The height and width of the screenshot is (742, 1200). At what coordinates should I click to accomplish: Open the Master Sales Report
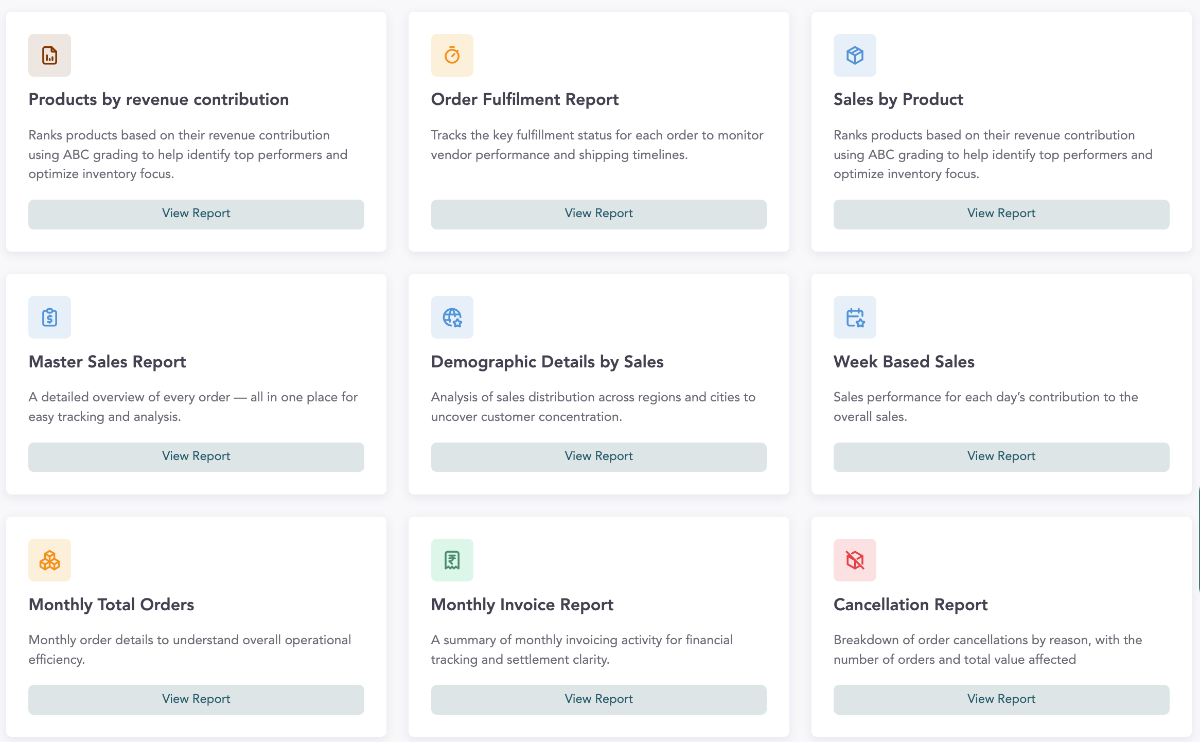196,456
